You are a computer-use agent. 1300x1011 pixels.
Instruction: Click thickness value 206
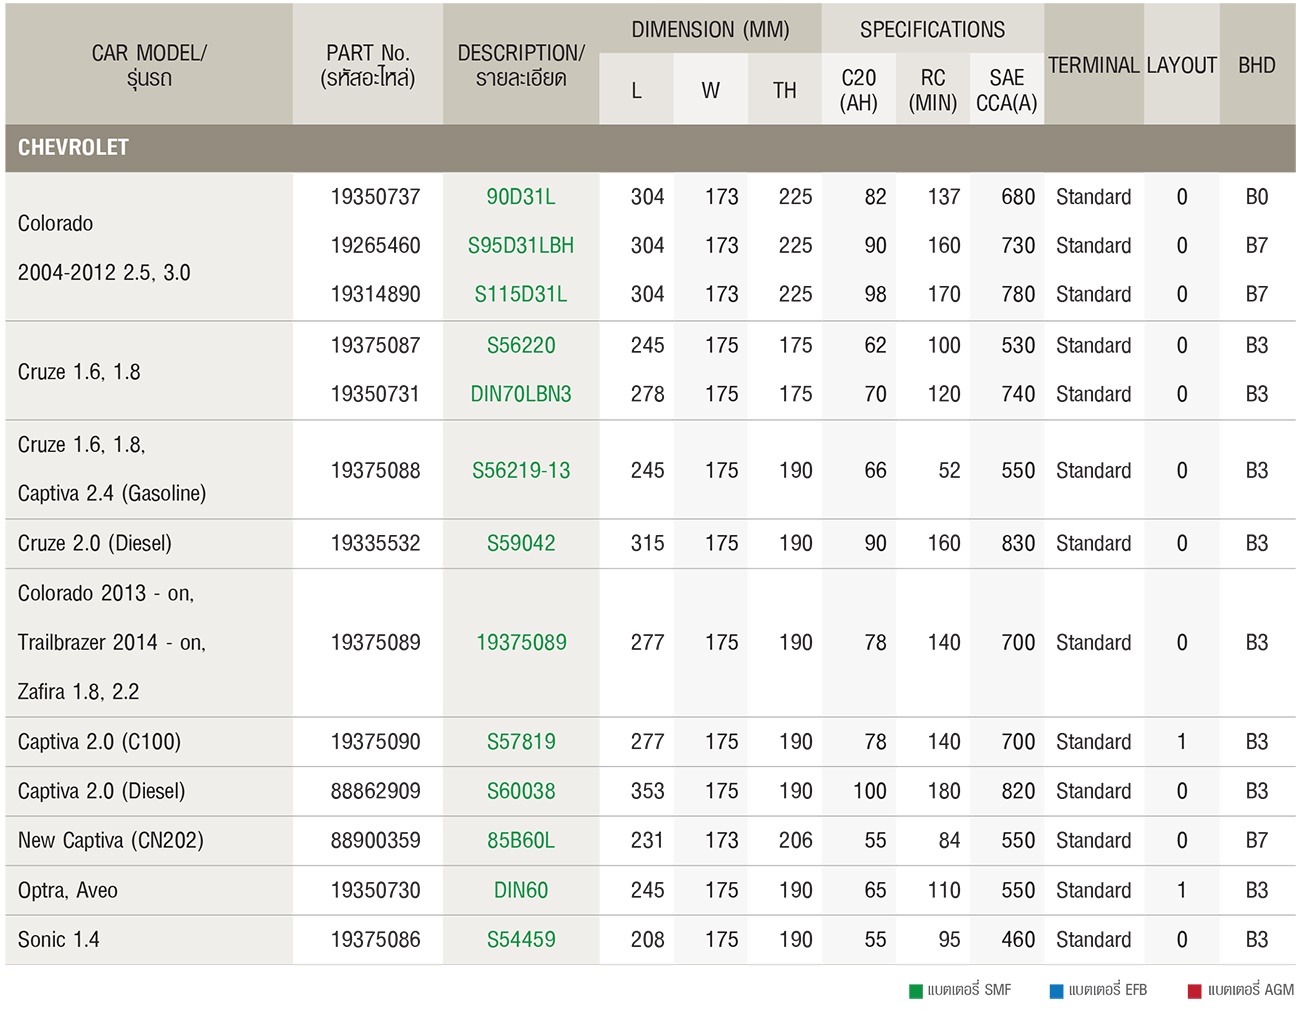pyautogui.click(x=795, y=841)
